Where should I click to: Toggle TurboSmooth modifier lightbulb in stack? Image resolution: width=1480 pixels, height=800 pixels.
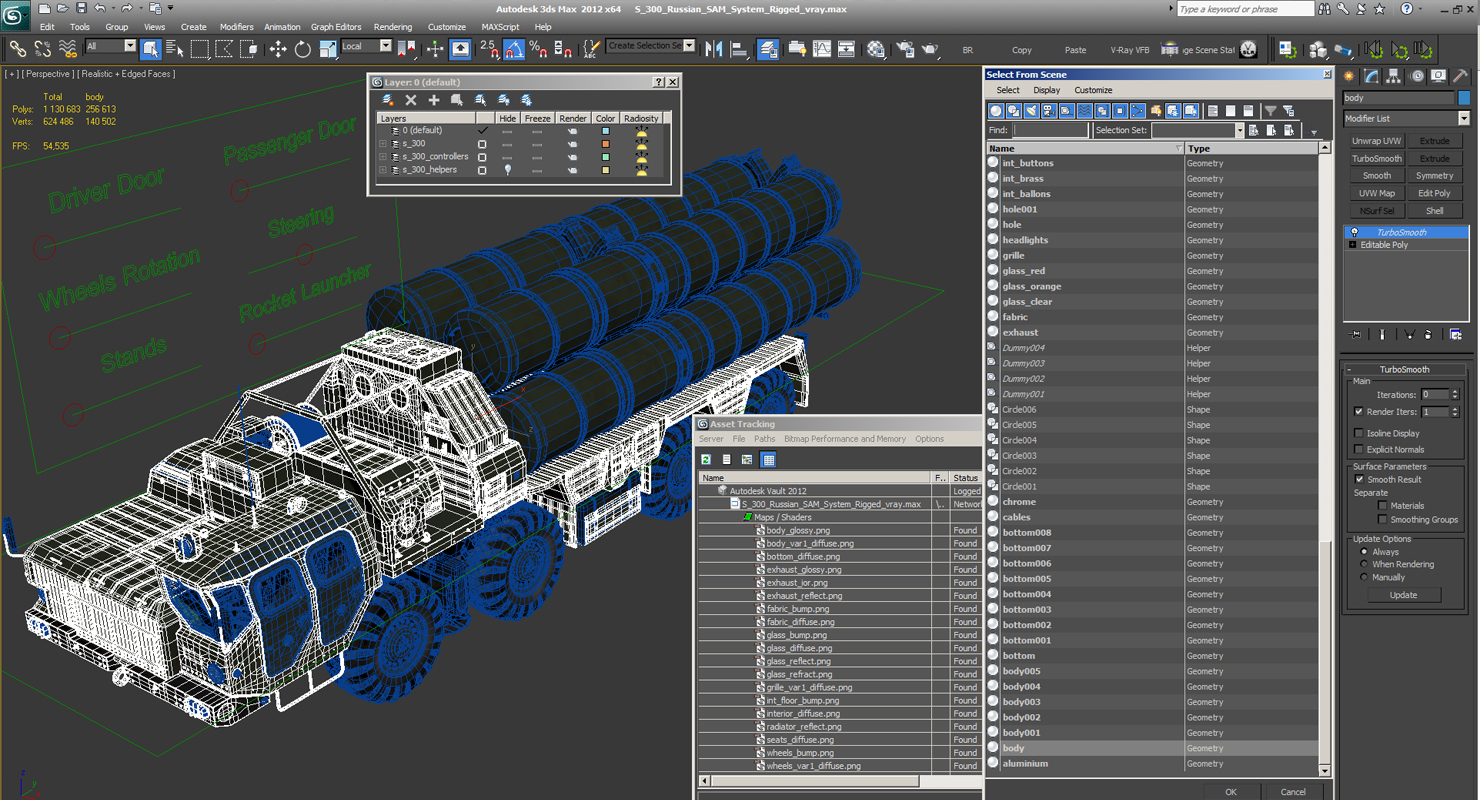point(1354,232)
